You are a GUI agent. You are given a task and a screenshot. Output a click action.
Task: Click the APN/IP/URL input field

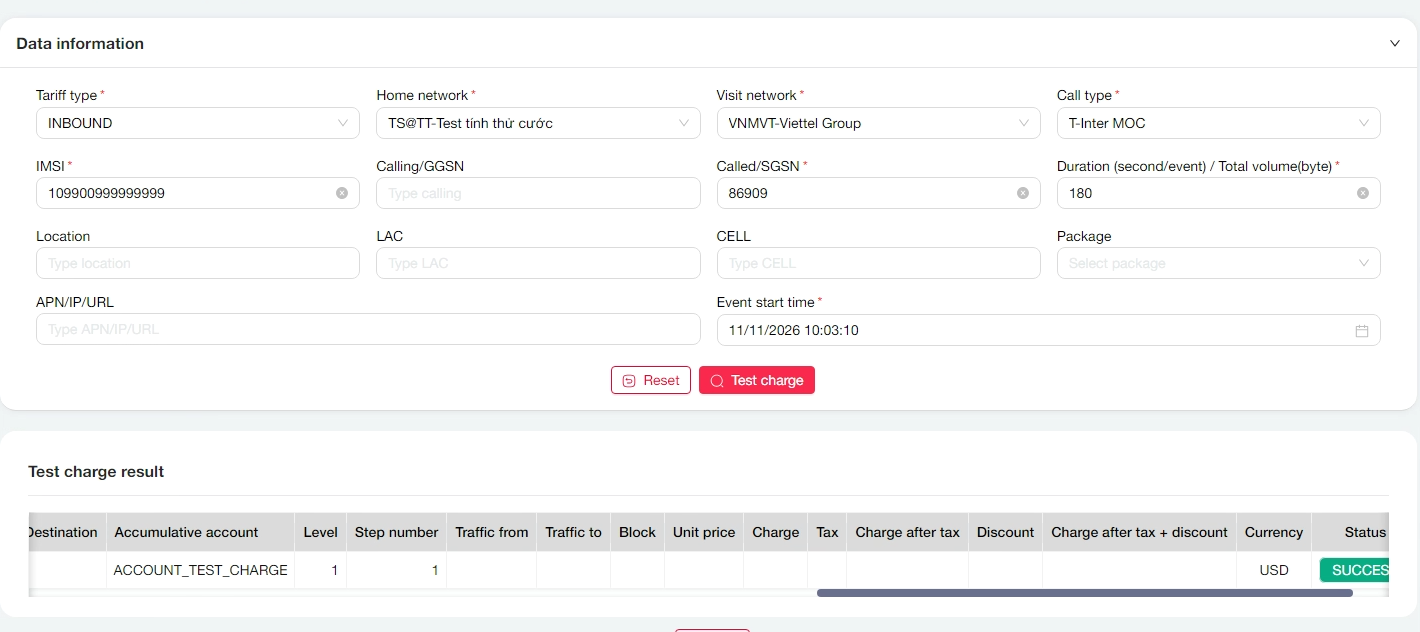click(367, 329)
